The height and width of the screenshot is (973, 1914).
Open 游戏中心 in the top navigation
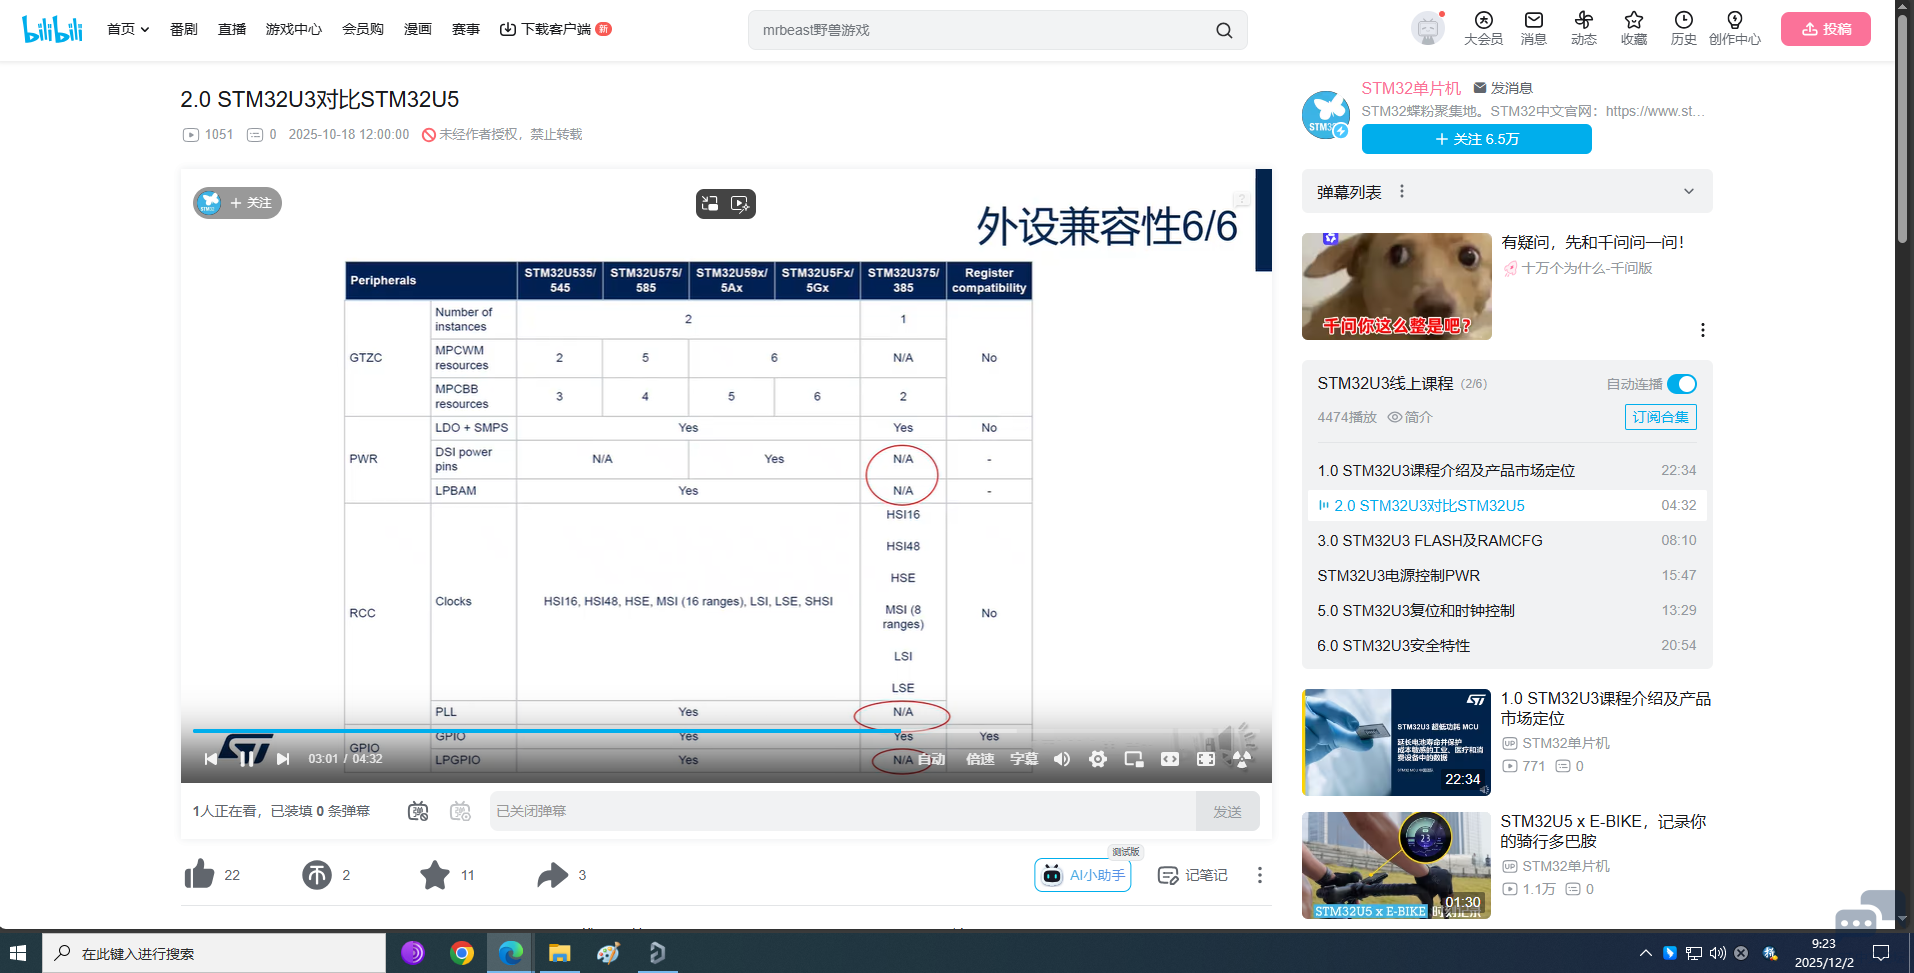pyautogui.click(x=294, y=29)
